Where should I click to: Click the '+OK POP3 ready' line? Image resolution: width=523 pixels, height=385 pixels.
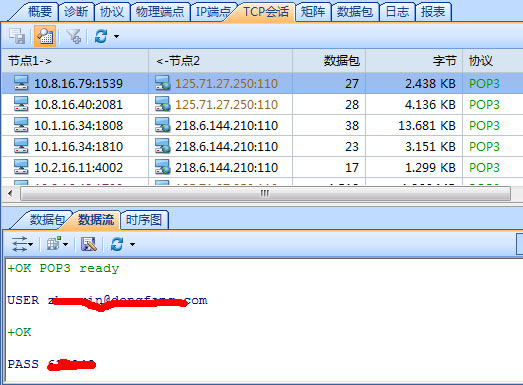pyautogui.click(x=63, y=268)
